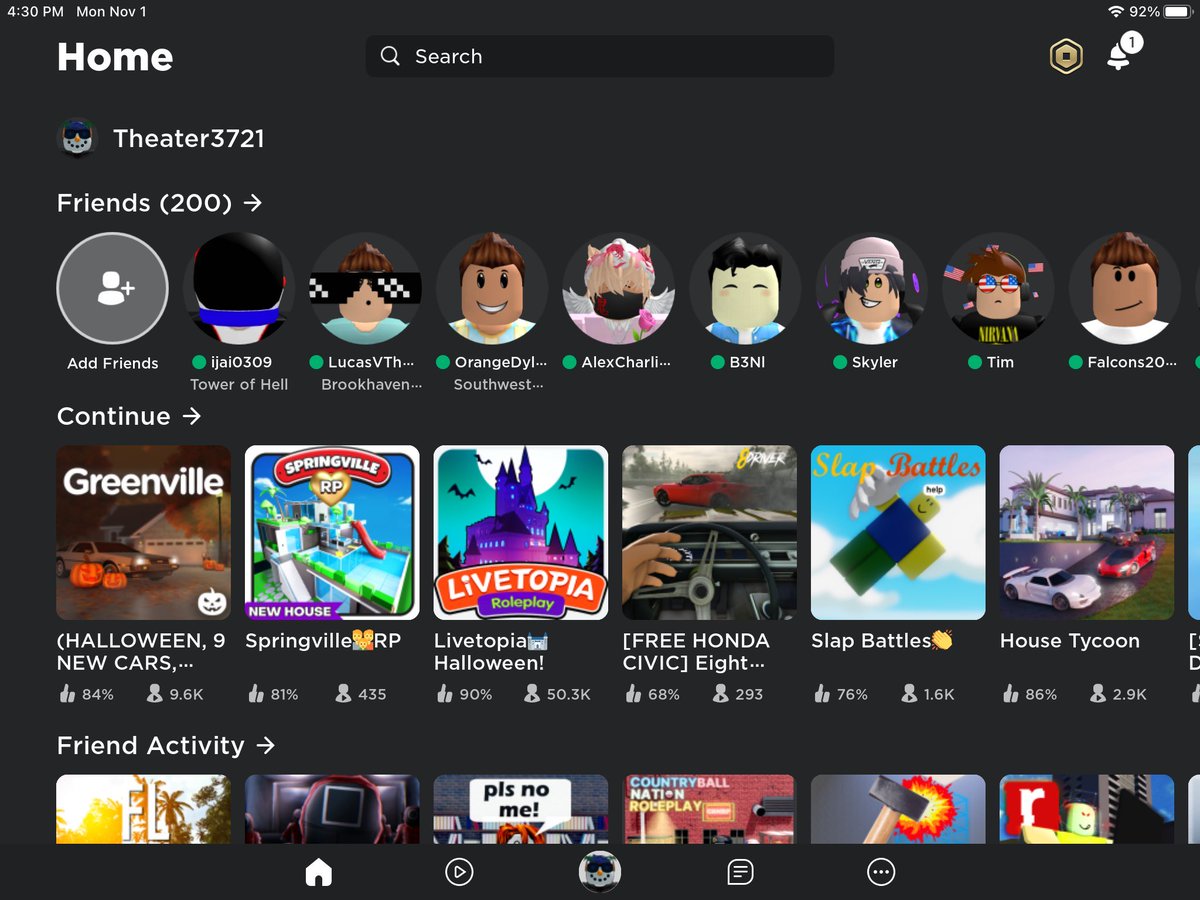This screenshot has width=1200, height=900.
Task: Click the 4:30 PM clock text
Action: tap(36, 12)
